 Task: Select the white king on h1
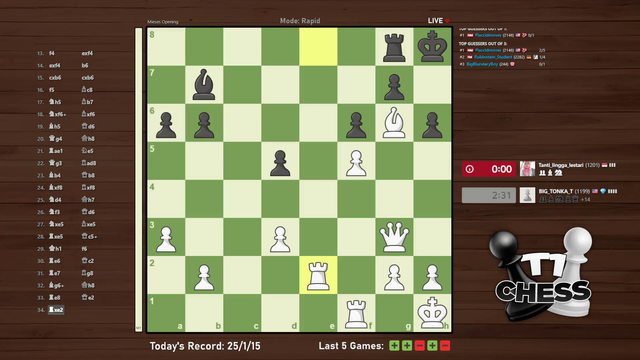[x=432, y=313]
